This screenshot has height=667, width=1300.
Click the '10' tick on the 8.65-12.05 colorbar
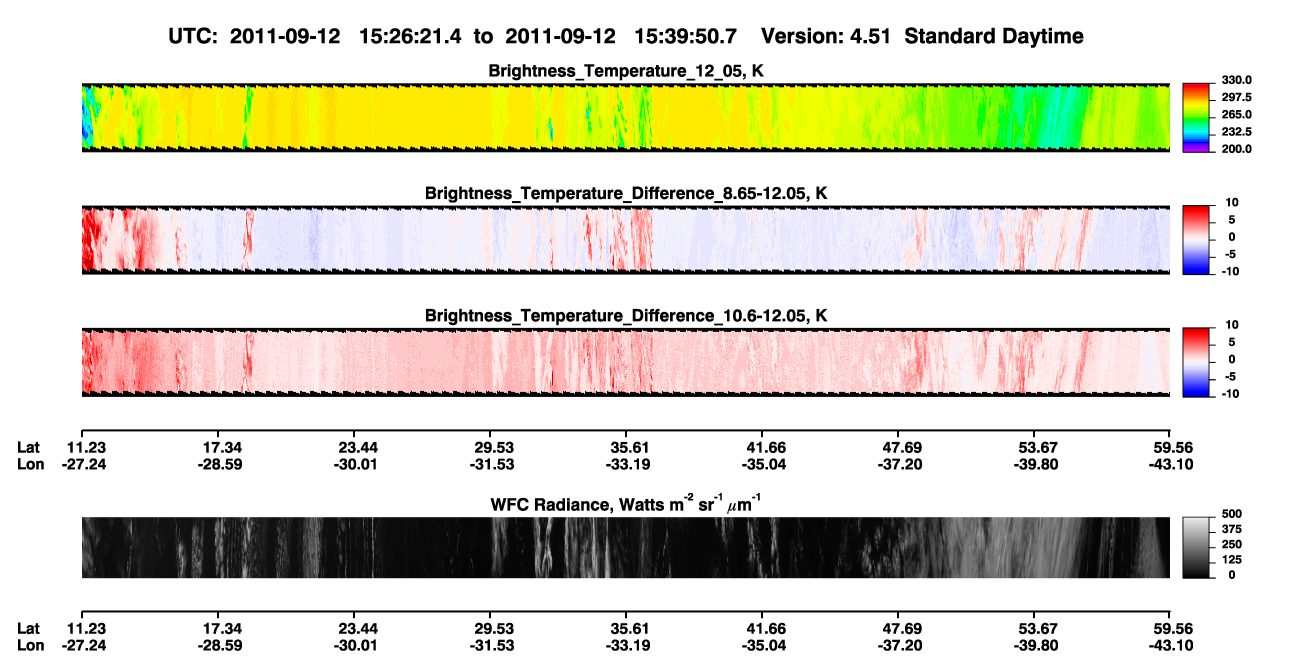point(1232,203)
